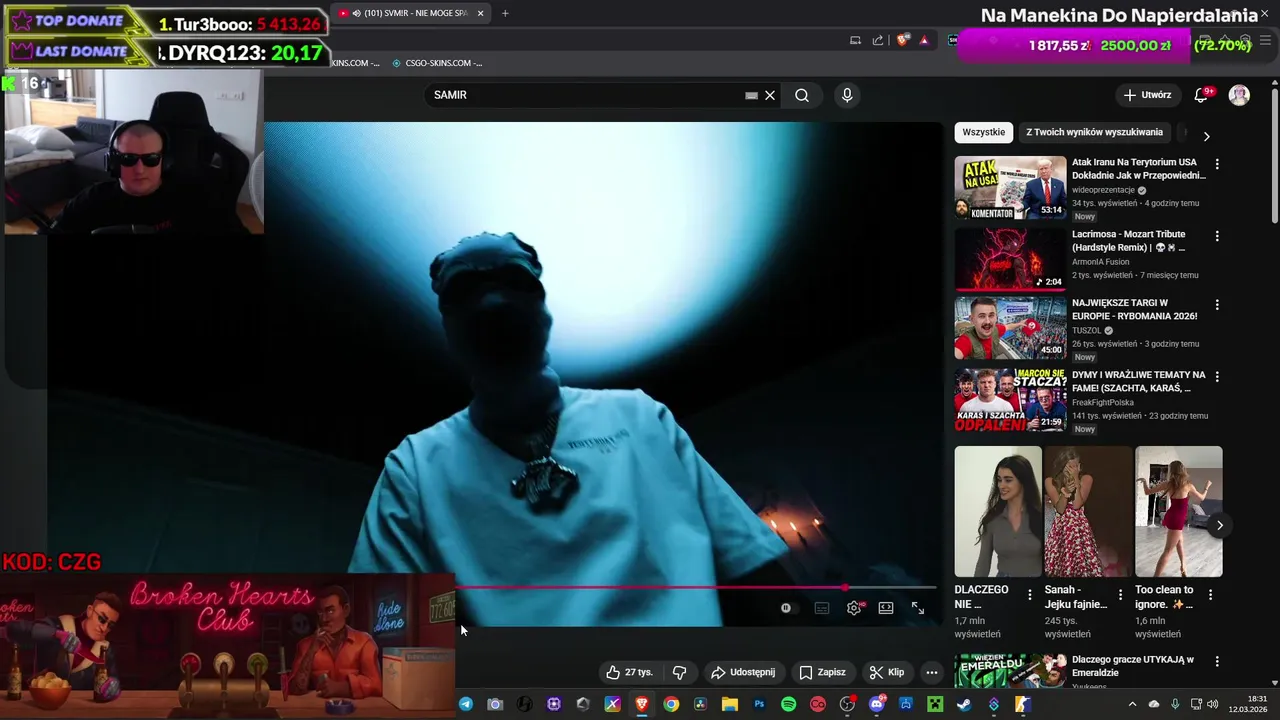
Task: Toggle subtitles in the video player
Action: (x=822, y=608)
